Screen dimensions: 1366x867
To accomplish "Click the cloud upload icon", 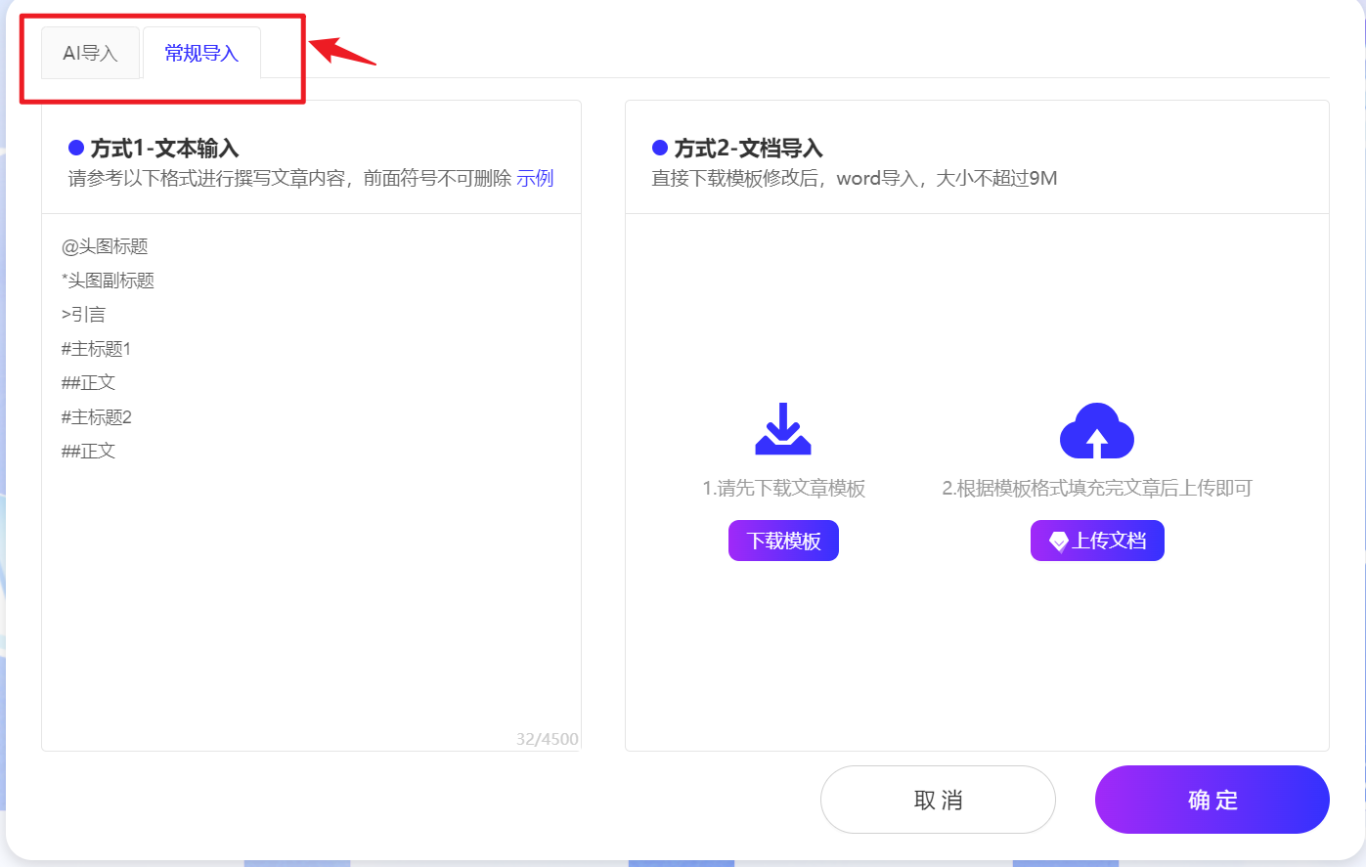I will (x=1097, y=430).
